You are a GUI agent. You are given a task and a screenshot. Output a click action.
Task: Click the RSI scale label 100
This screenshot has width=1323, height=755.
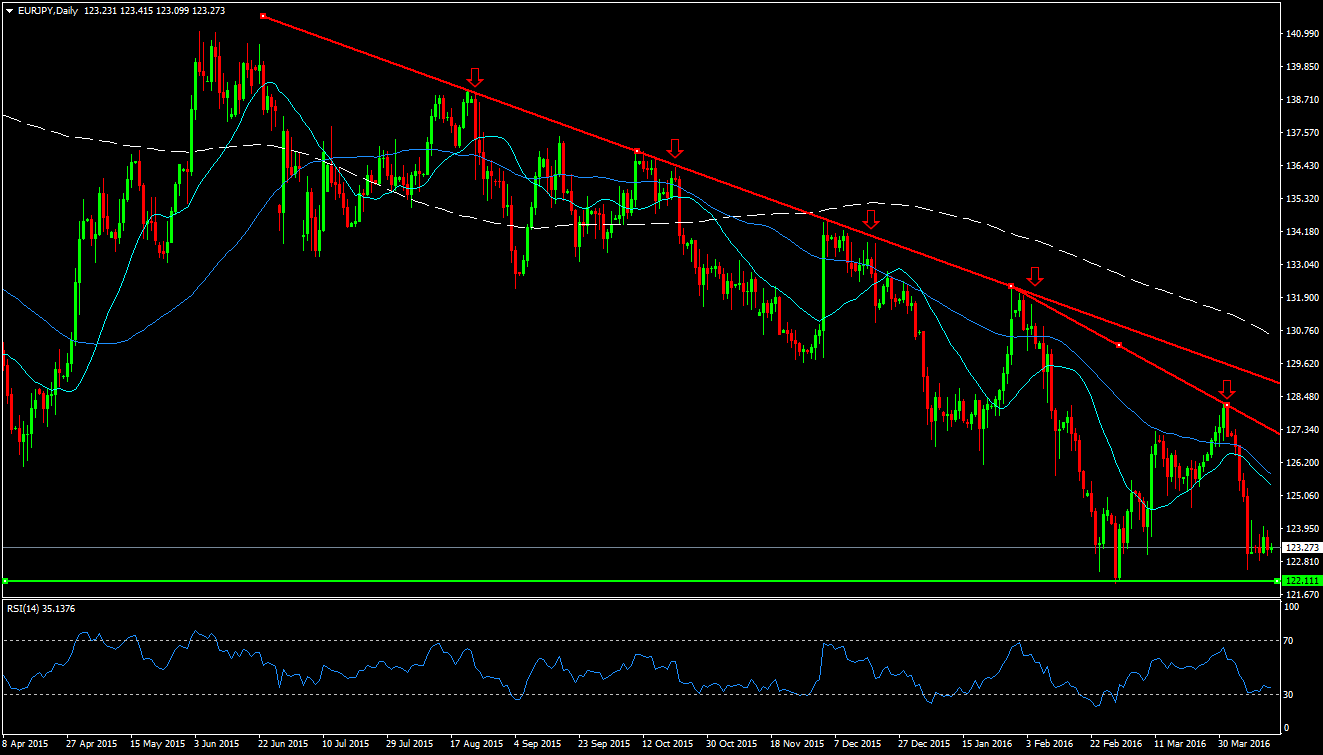[x=1292, y=607]
